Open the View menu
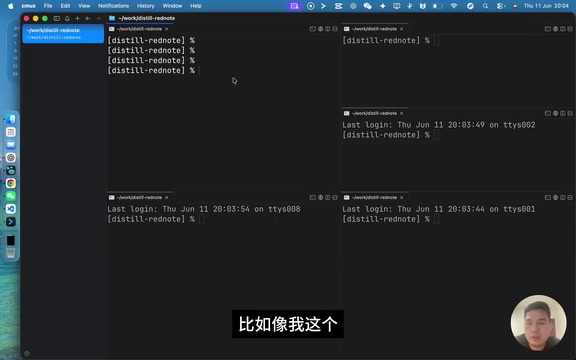576x360 pixels. (84, 6)
